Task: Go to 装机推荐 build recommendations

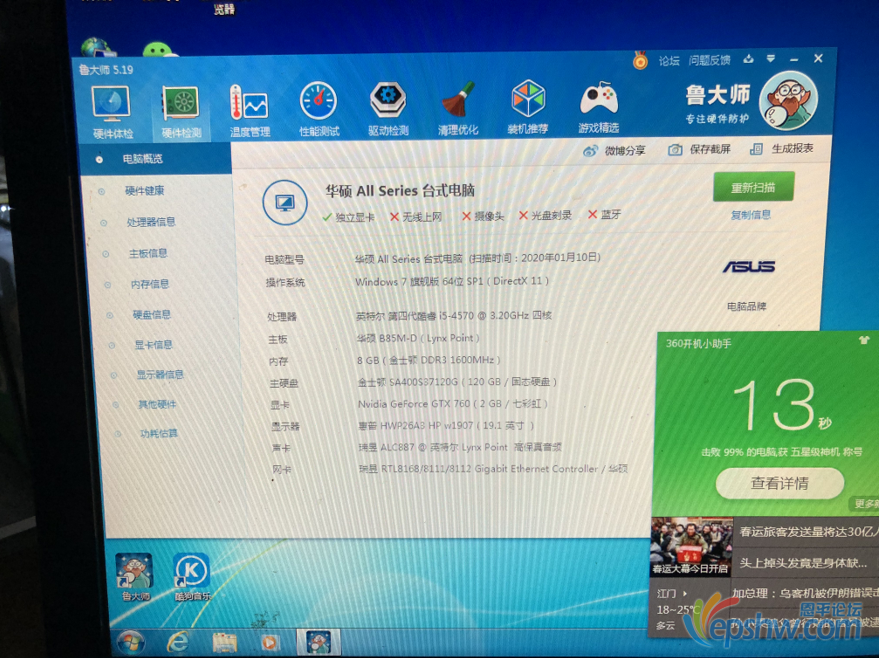Action: [528, 108]
